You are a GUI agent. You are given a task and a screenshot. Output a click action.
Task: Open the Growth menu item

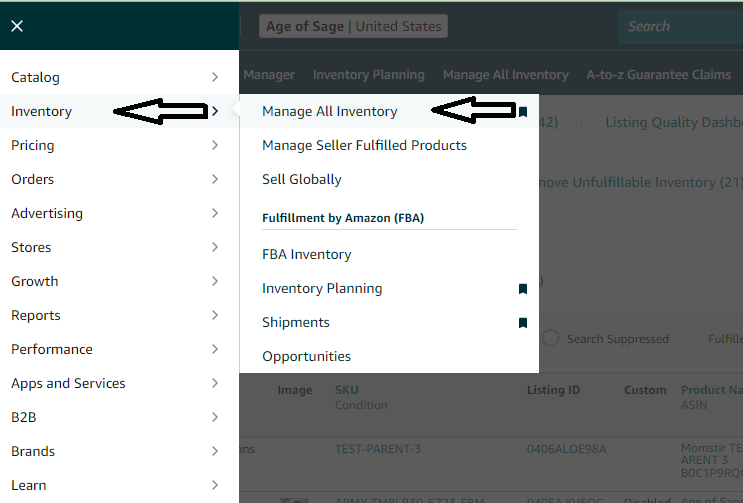coord(119,281)
